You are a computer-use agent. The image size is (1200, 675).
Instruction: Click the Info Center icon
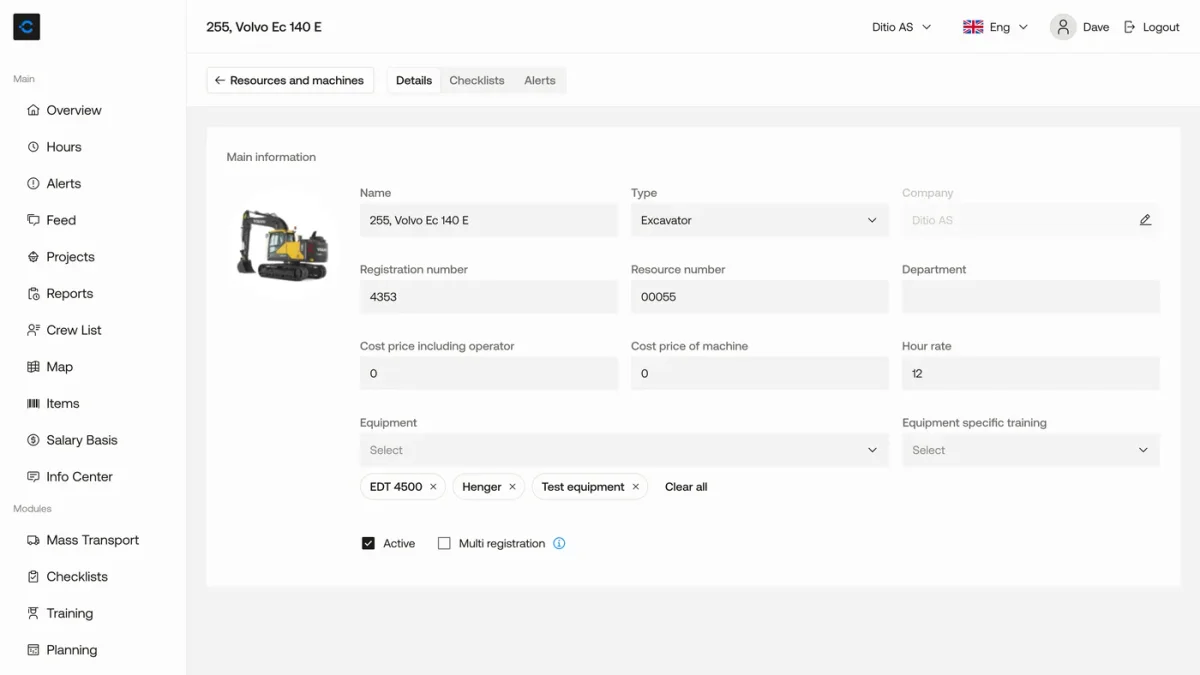[33, 477]
